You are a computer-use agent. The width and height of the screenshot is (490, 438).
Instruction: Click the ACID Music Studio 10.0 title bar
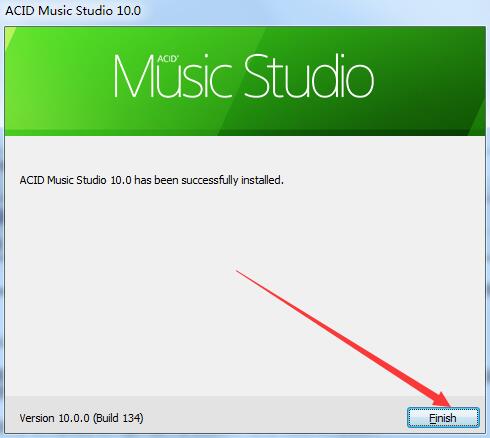click(x=245, y=11)
